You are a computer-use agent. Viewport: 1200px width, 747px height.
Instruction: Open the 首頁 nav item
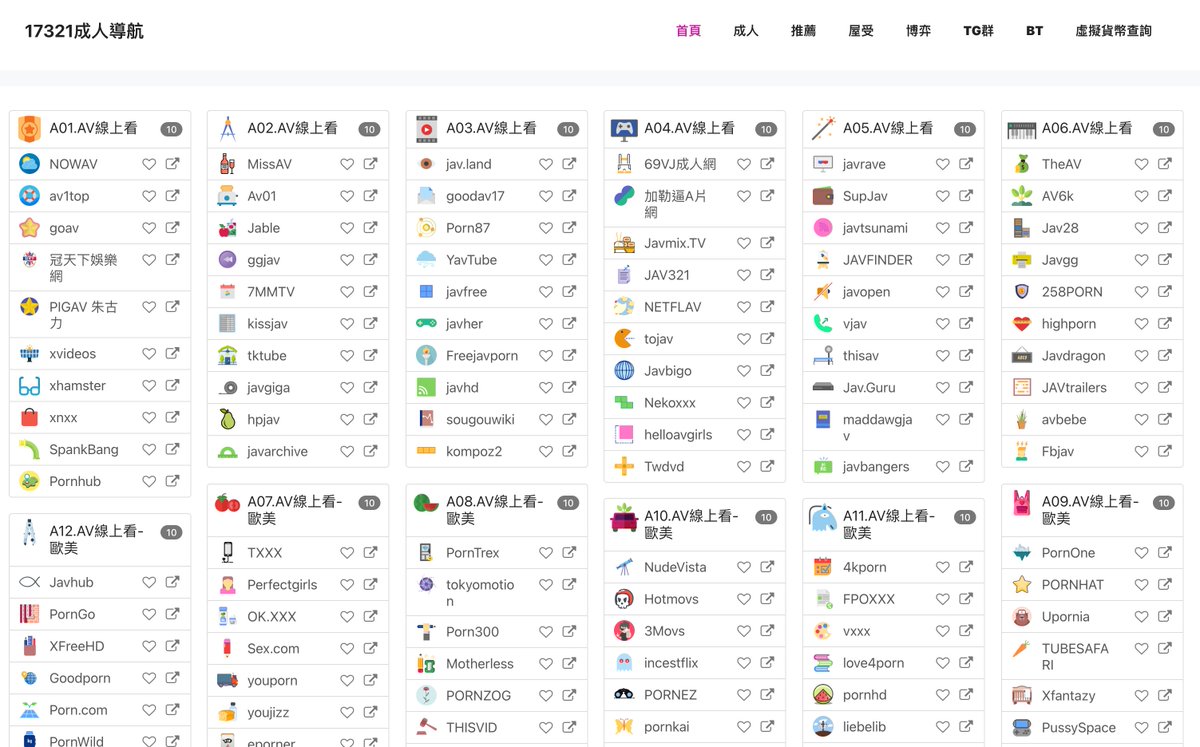coord(688,31)
